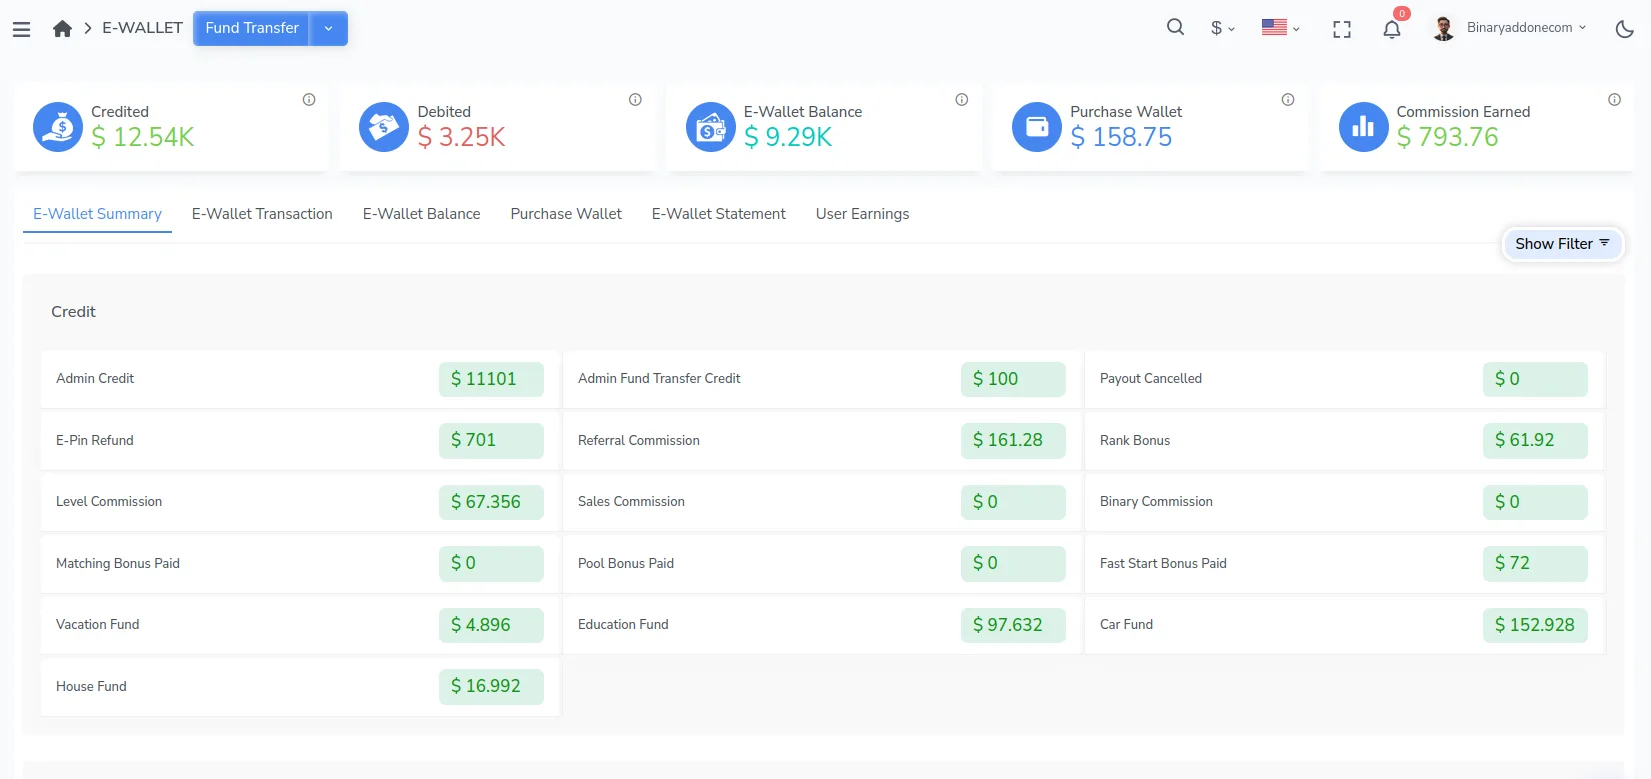Switch to dark mode moon icon
This screenshot has height=779, width=1651.
1625,29
